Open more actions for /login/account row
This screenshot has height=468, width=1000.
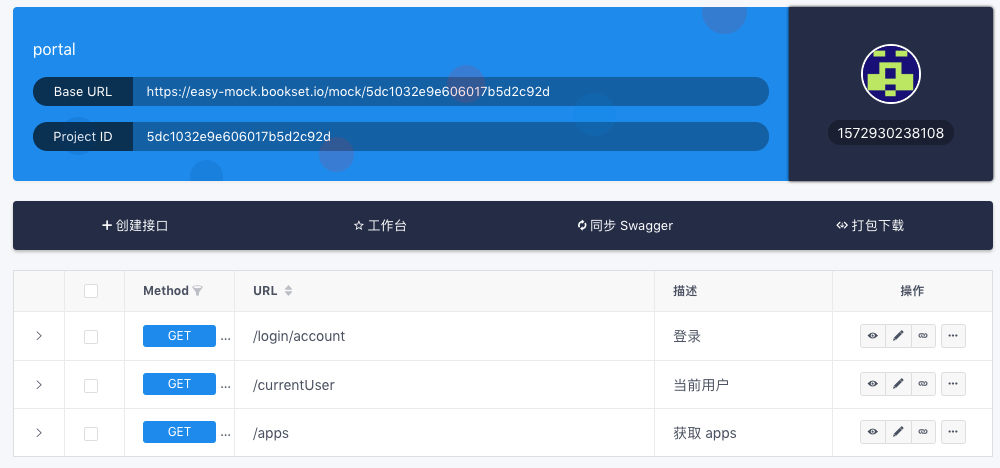953,336
